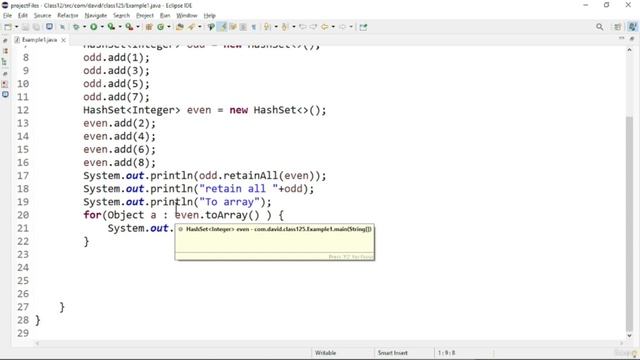640x360 pixels.
Task: Expand the Debug launch dropdown arrow
Action: 84,27
